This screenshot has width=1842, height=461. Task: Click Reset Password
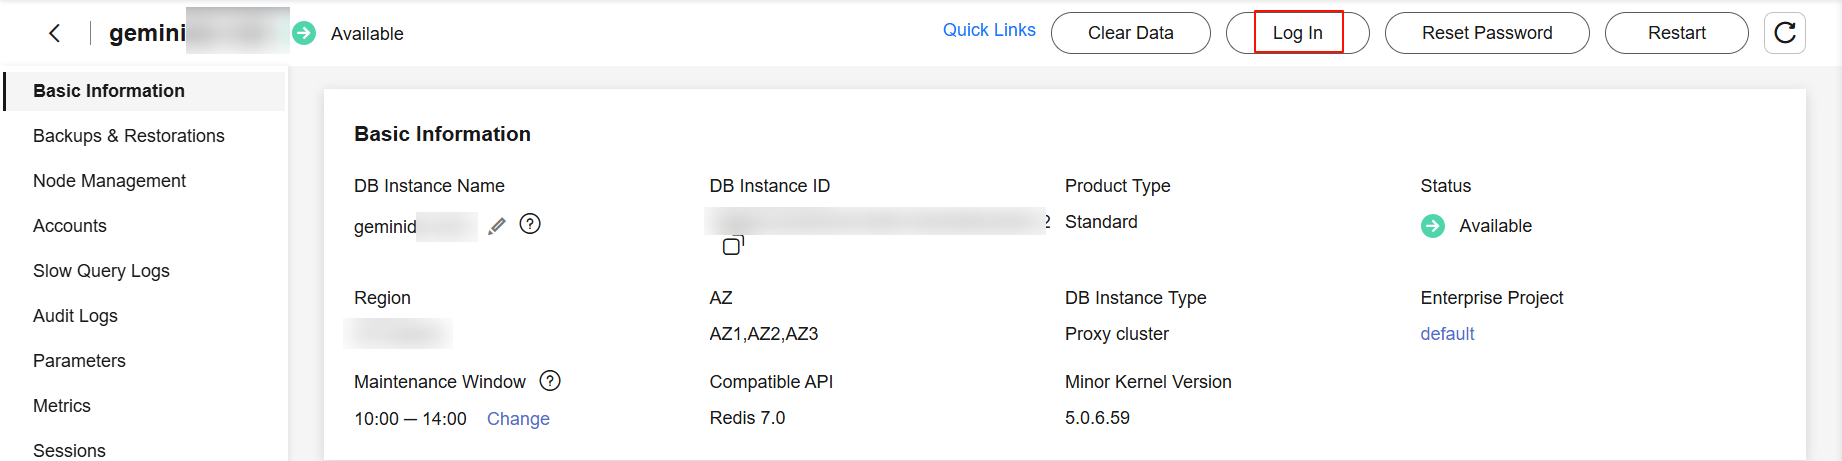tap(1486, 33)
